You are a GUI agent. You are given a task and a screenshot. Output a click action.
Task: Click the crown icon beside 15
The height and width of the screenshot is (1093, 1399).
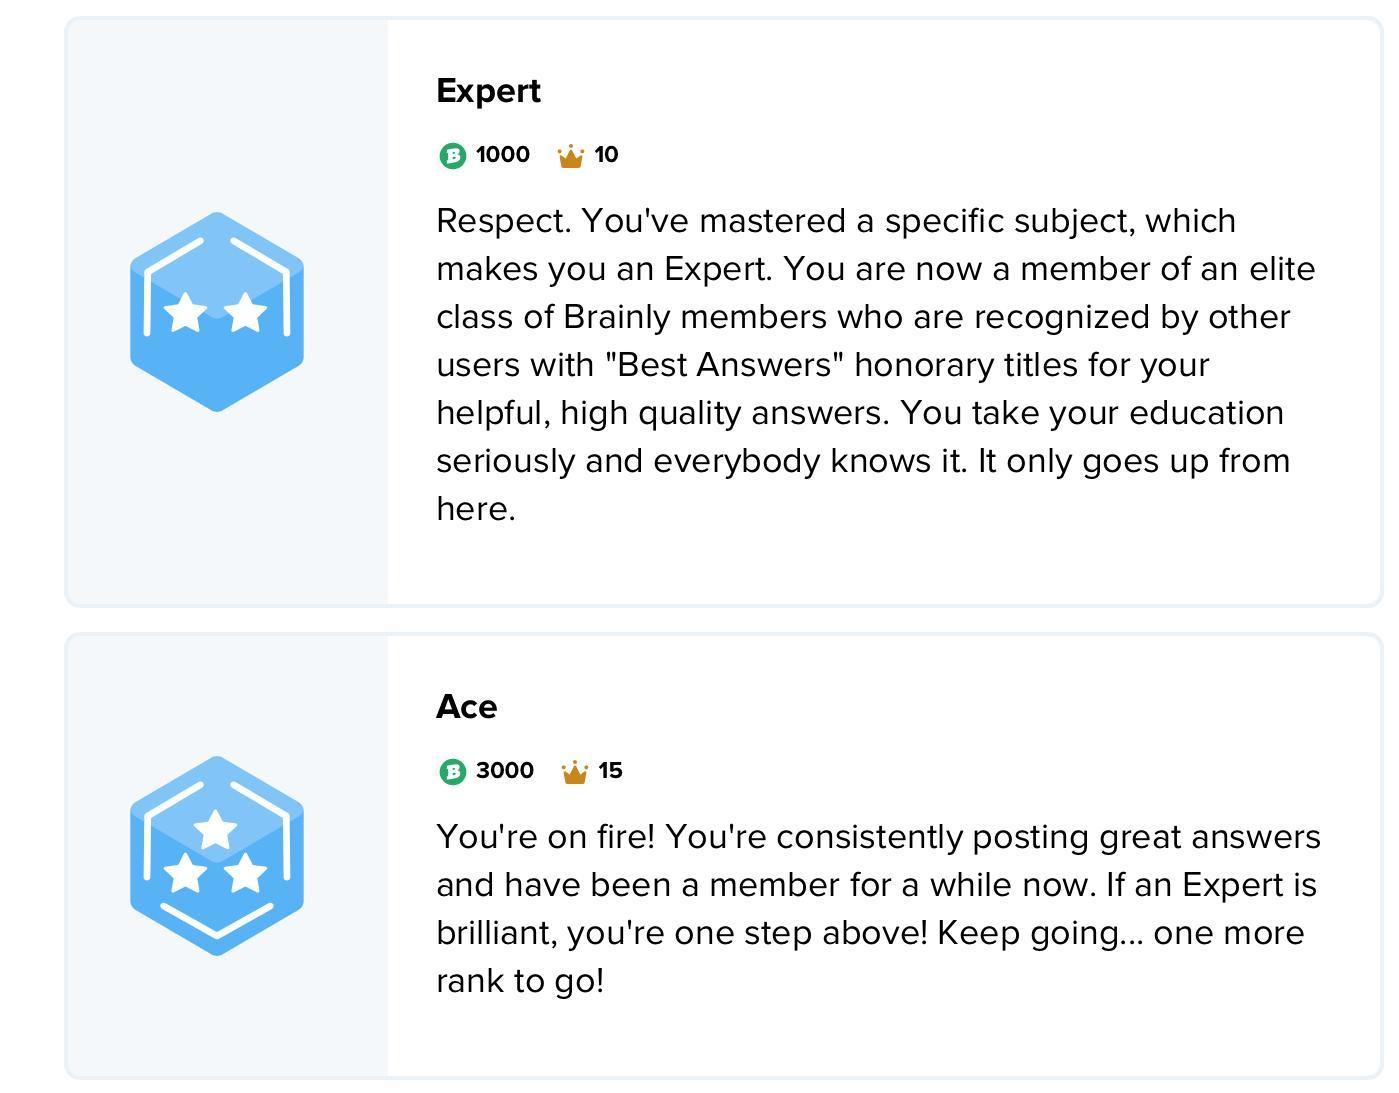click(574, 772)
